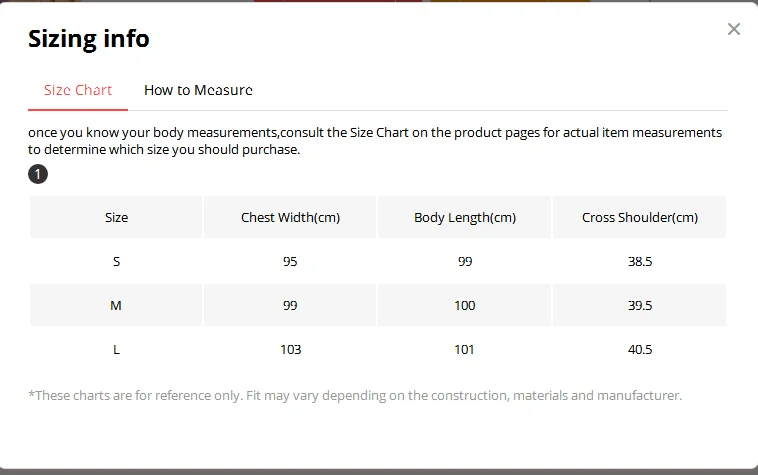Click the Cross Shoulder(cm) column header

640,217
